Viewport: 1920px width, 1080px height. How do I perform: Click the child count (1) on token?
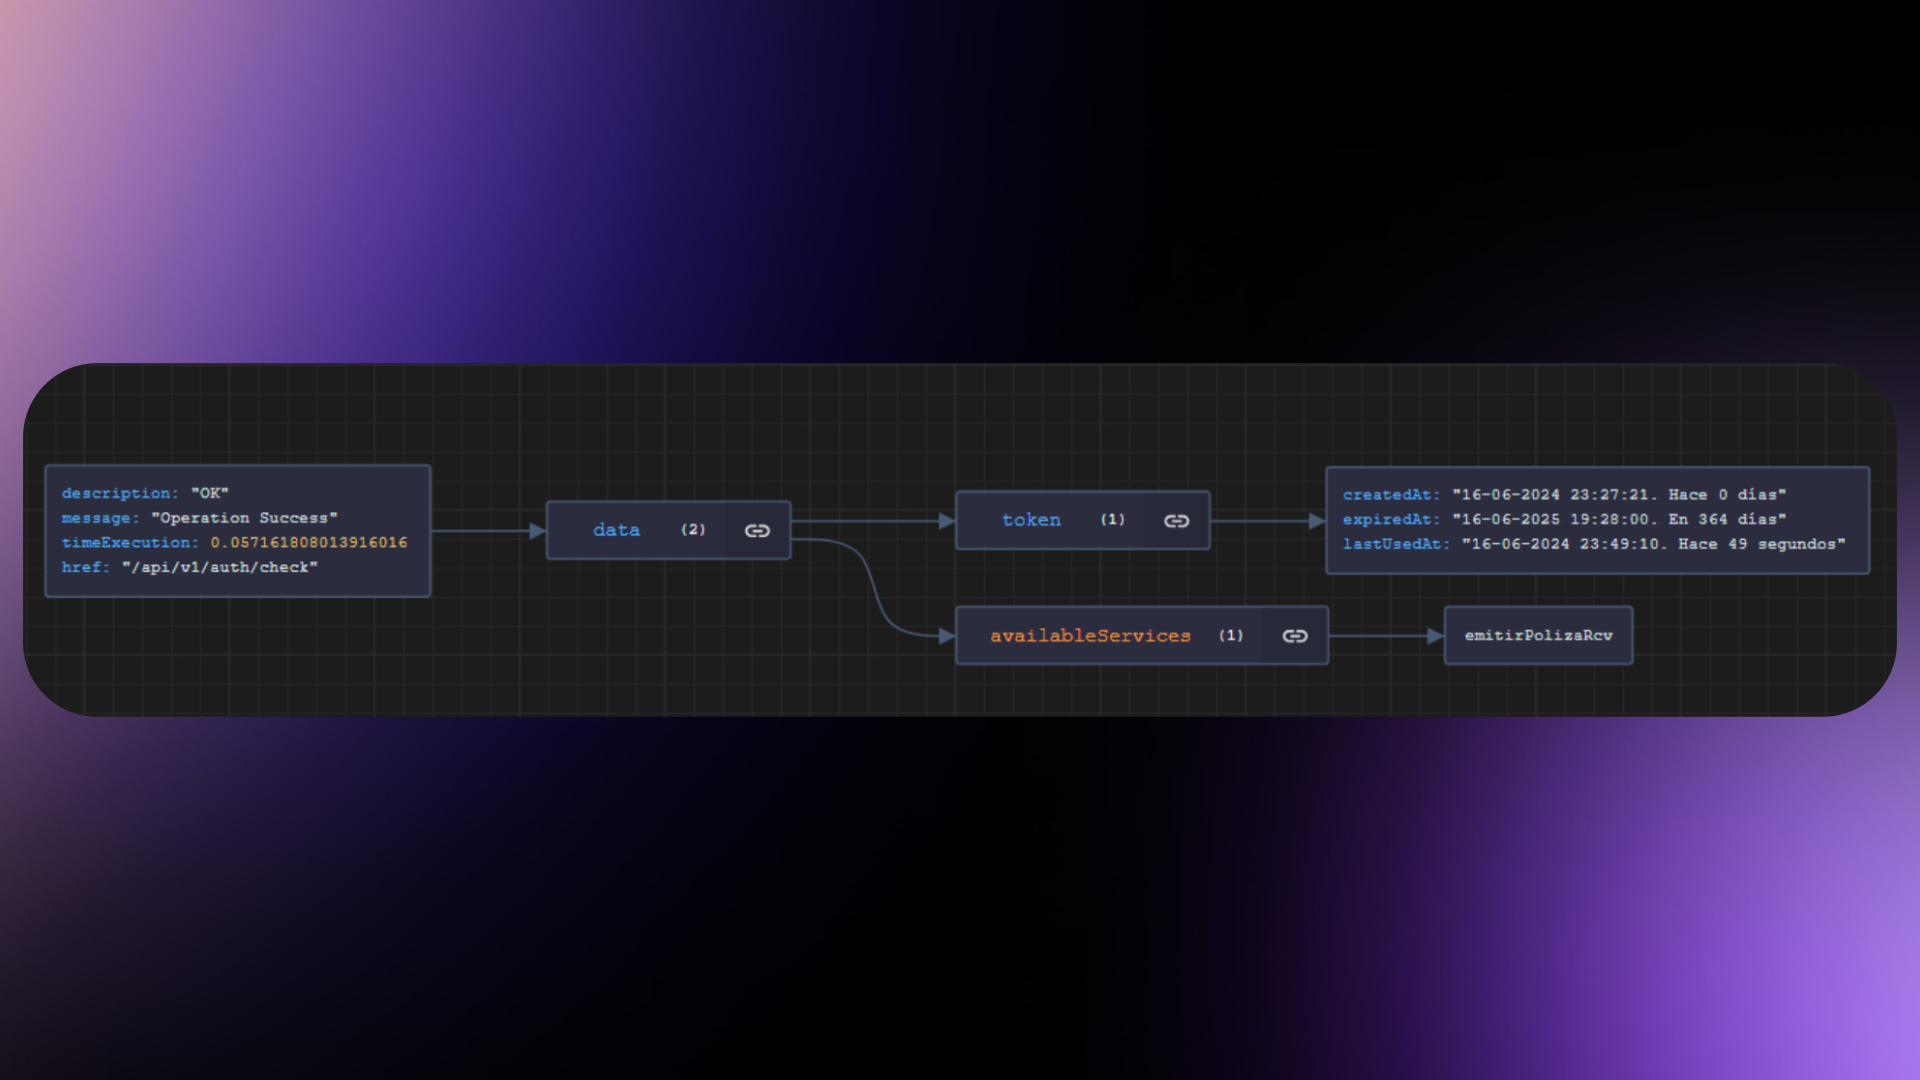[x=1112, y=519]
